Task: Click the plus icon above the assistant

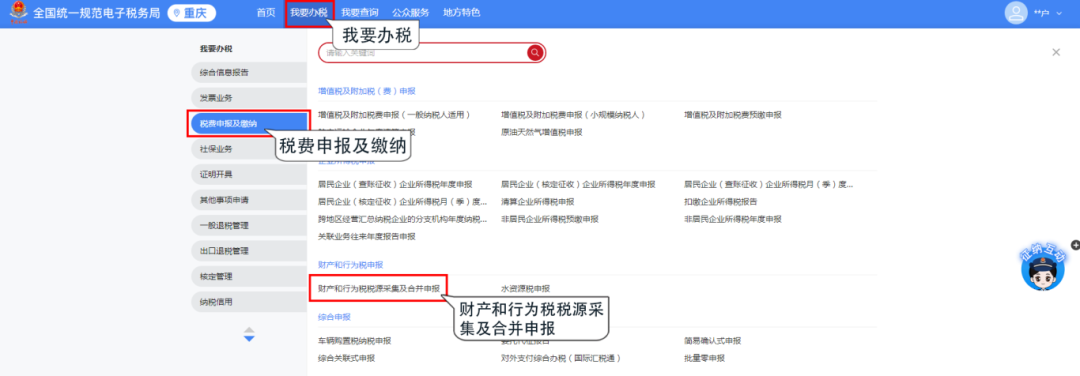Action: coord(1075,244)
